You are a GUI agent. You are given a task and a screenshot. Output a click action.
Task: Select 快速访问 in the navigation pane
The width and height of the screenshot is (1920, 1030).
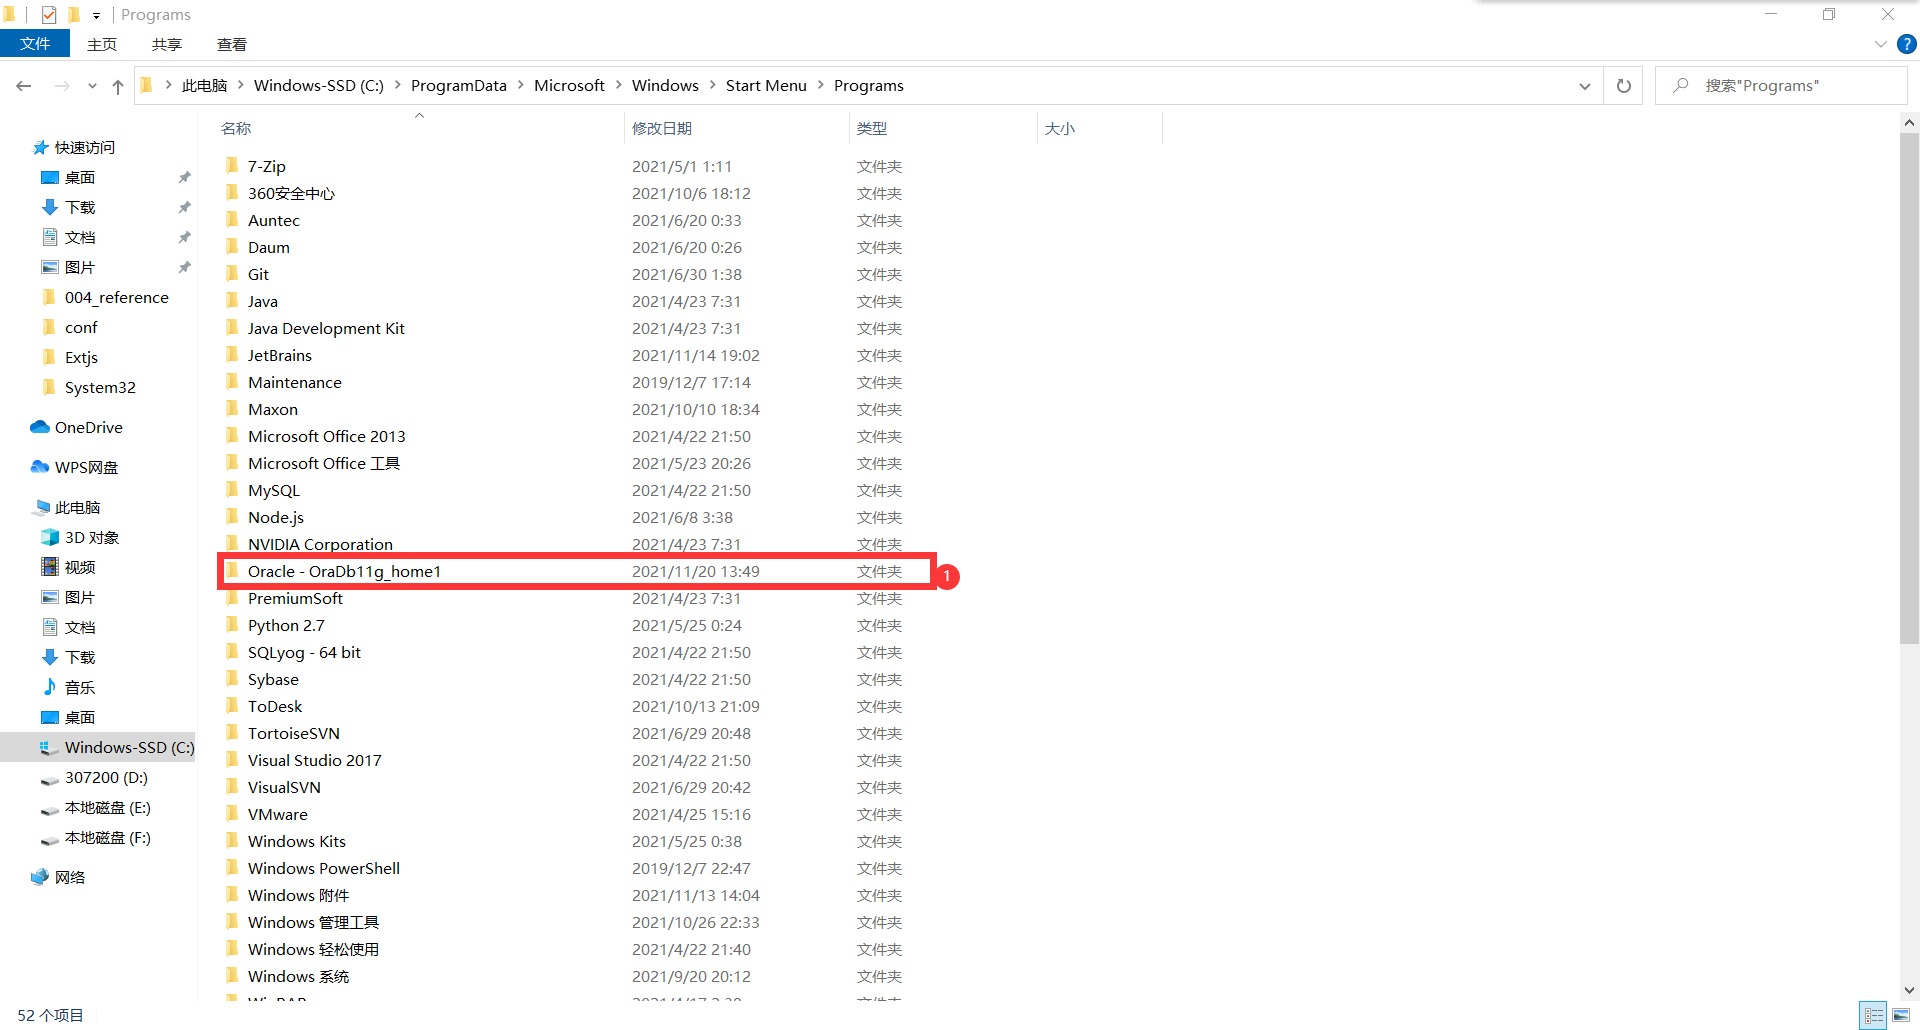pyautogui.click(x=85, y=148)
